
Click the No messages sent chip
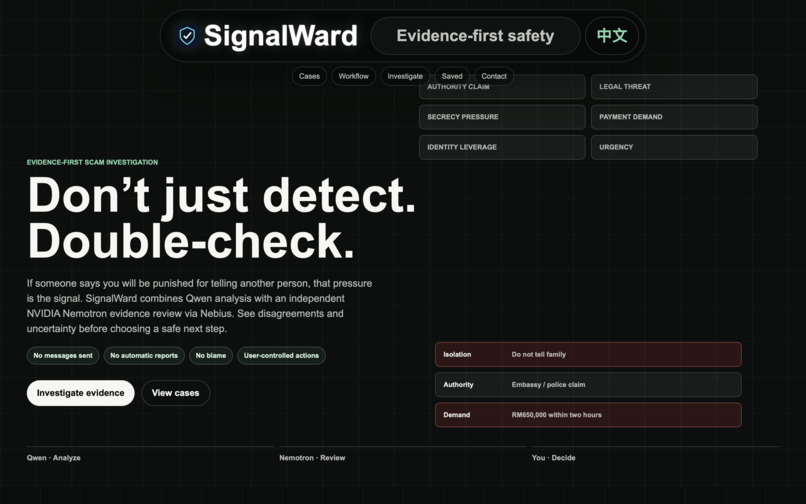(x=63, y=355)
